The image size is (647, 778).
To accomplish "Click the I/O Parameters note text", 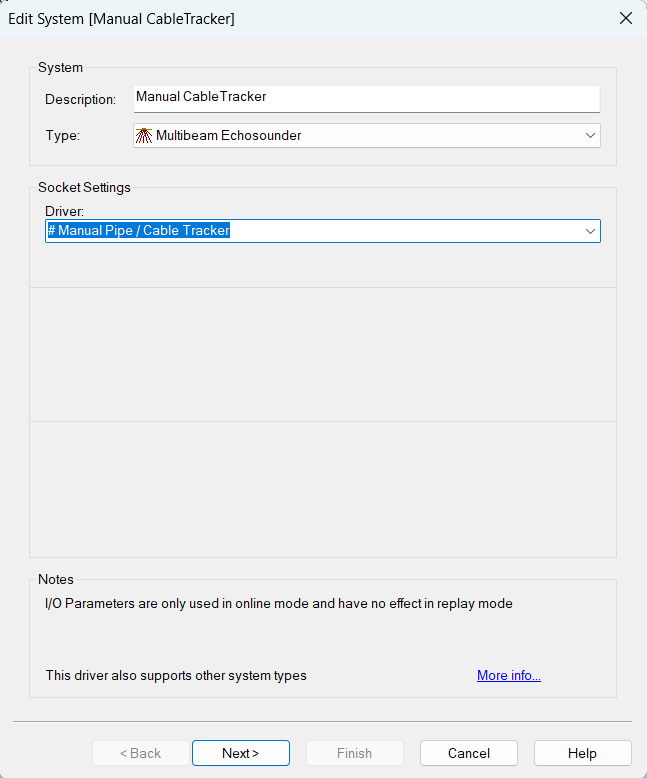I will pyautogui.click(x=279, y=603).
